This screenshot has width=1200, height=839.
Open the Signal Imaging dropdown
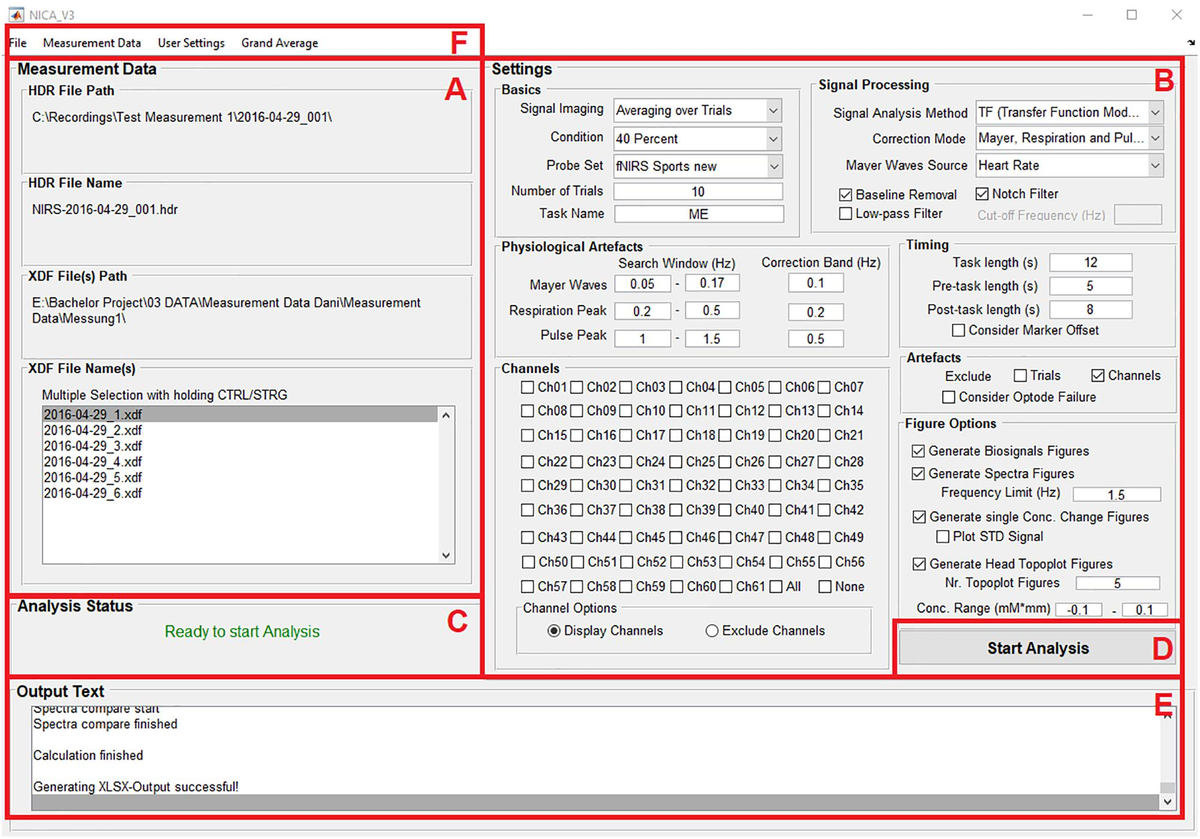pyautogui.click(x=773, y=110)
